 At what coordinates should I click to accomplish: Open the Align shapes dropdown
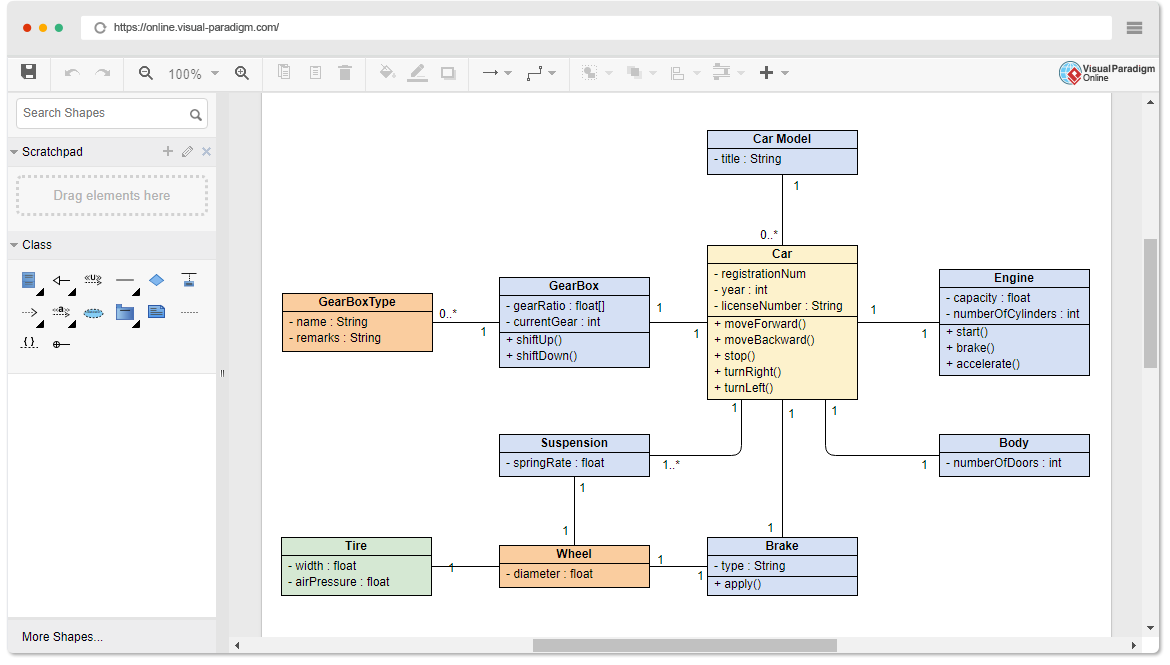(684, 72)
